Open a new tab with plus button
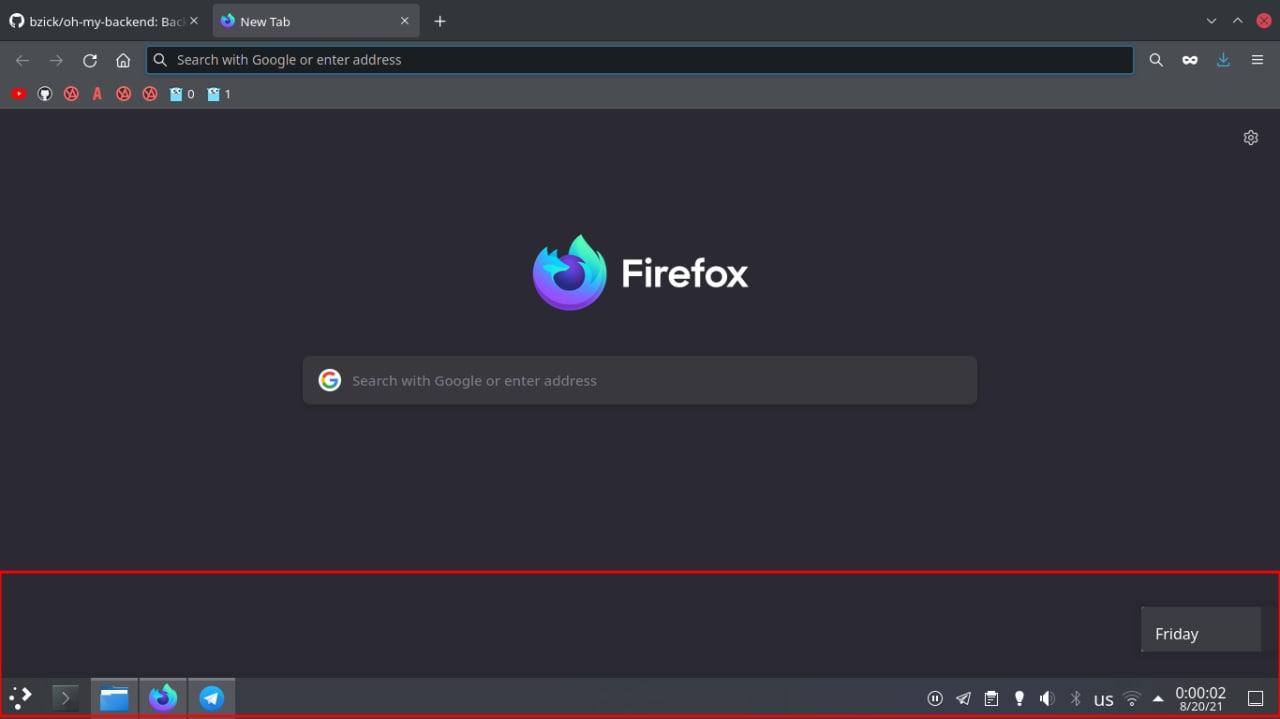 (x=440, y=21)
